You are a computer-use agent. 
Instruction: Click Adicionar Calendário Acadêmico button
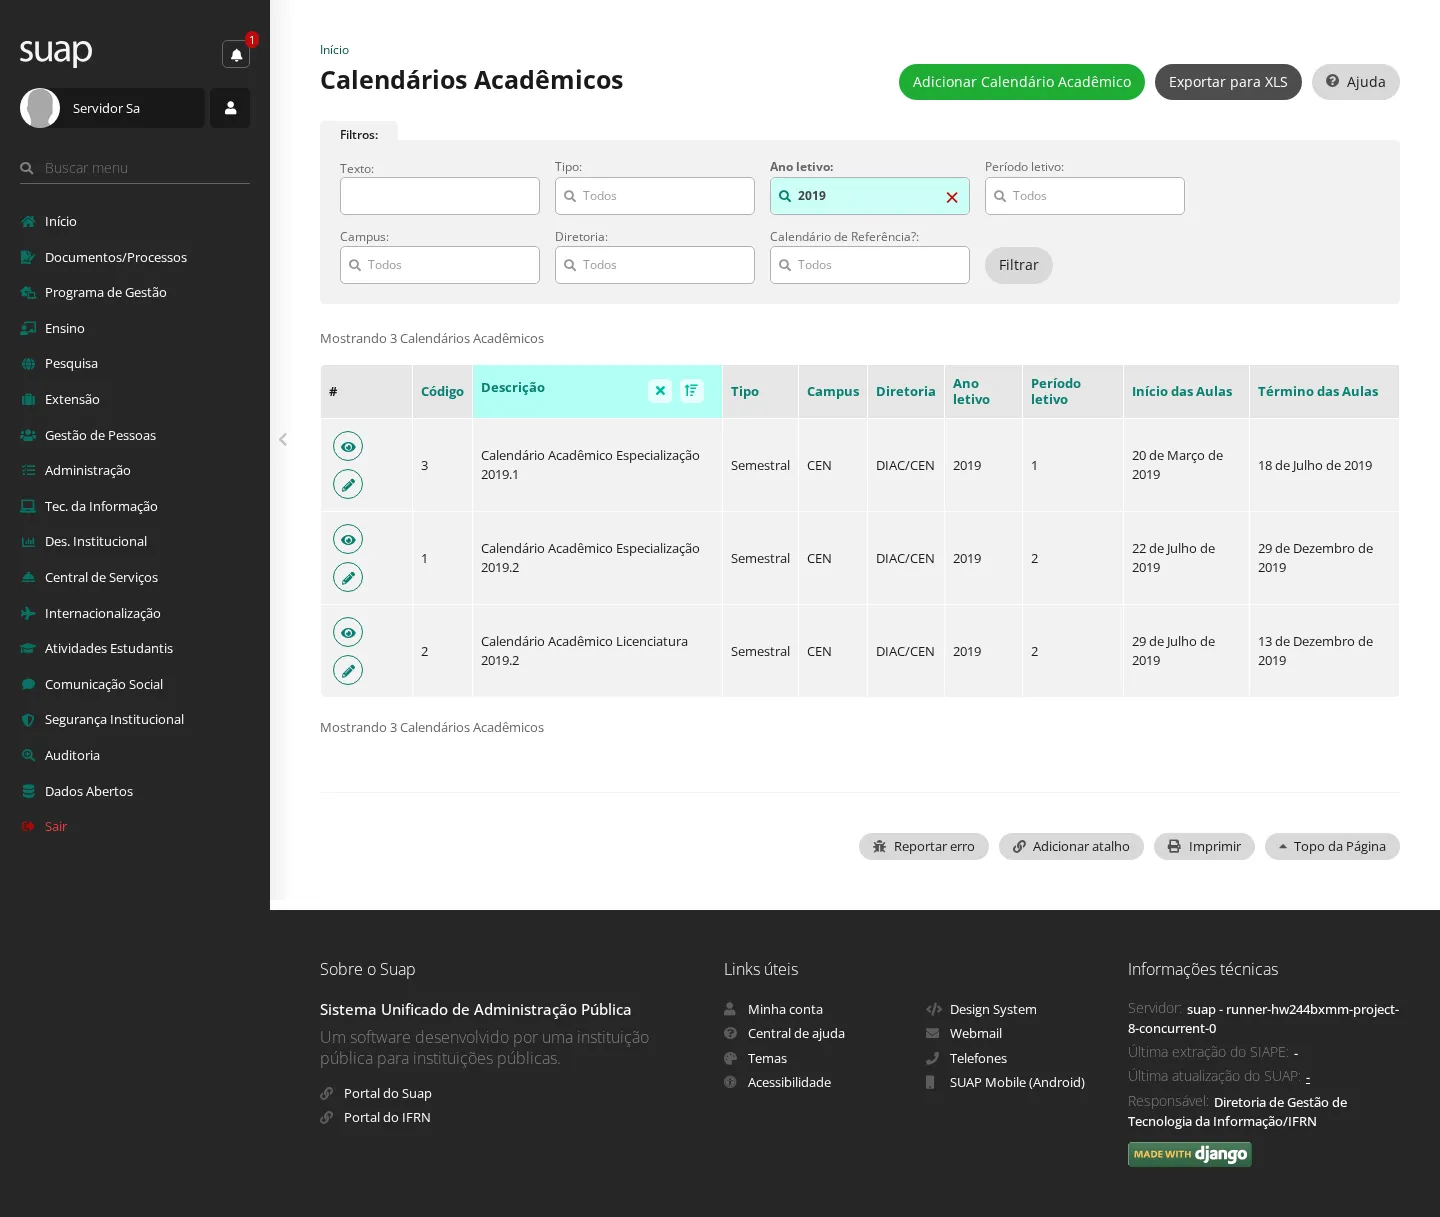1022,82
